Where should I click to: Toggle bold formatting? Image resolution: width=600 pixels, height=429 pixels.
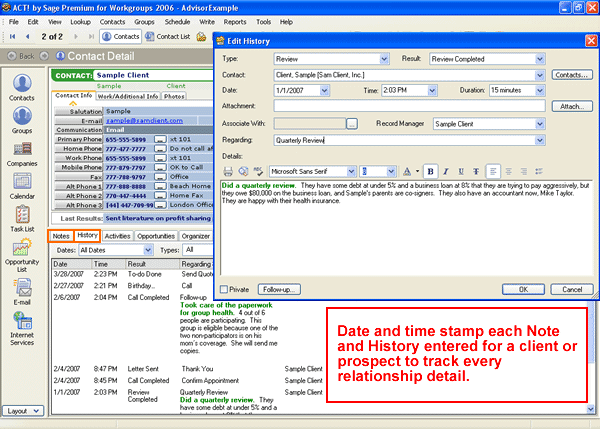[430, 171]
